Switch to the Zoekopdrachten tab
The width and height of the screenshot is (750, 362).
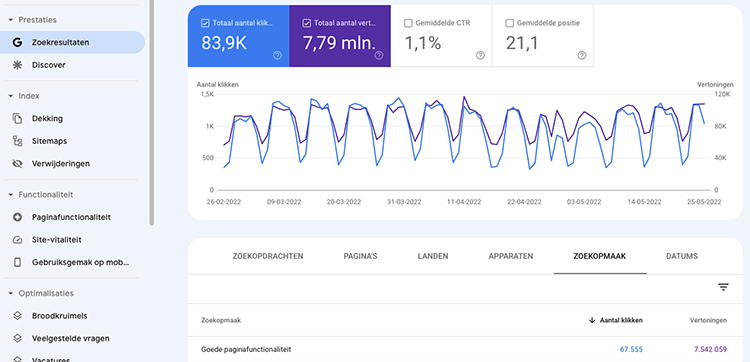pos(268,256)
